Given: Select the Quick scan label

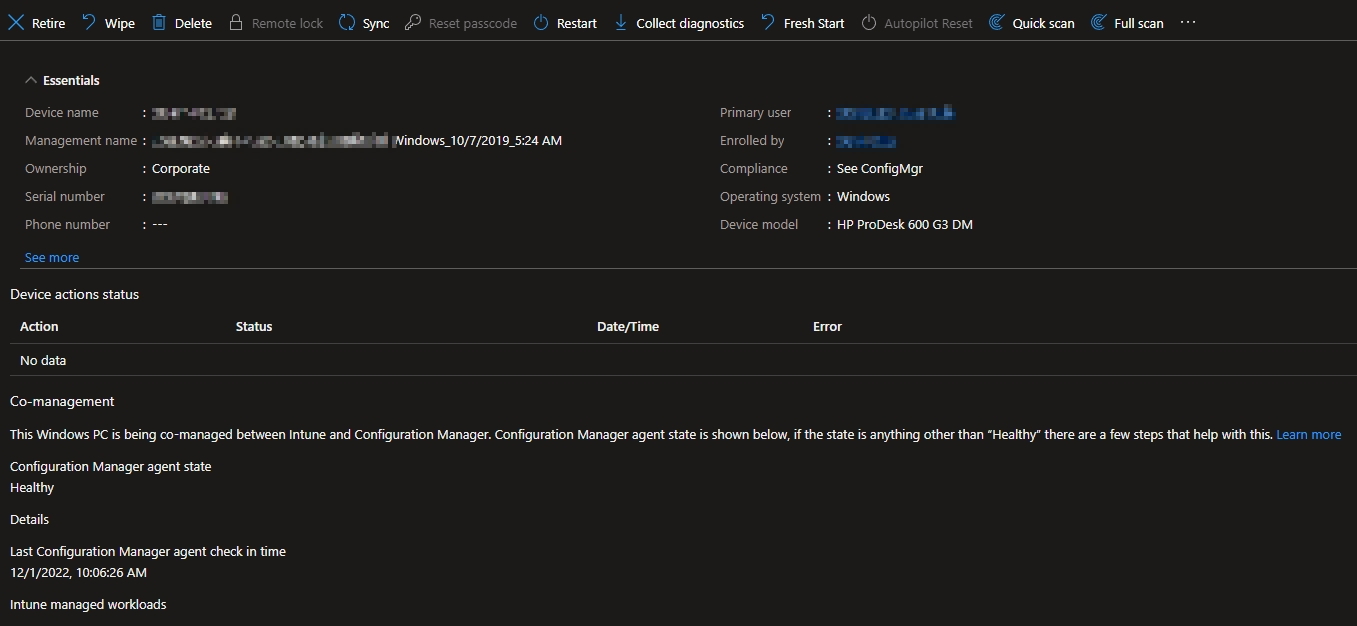Looking at the screenshot, I should 1044,23.
